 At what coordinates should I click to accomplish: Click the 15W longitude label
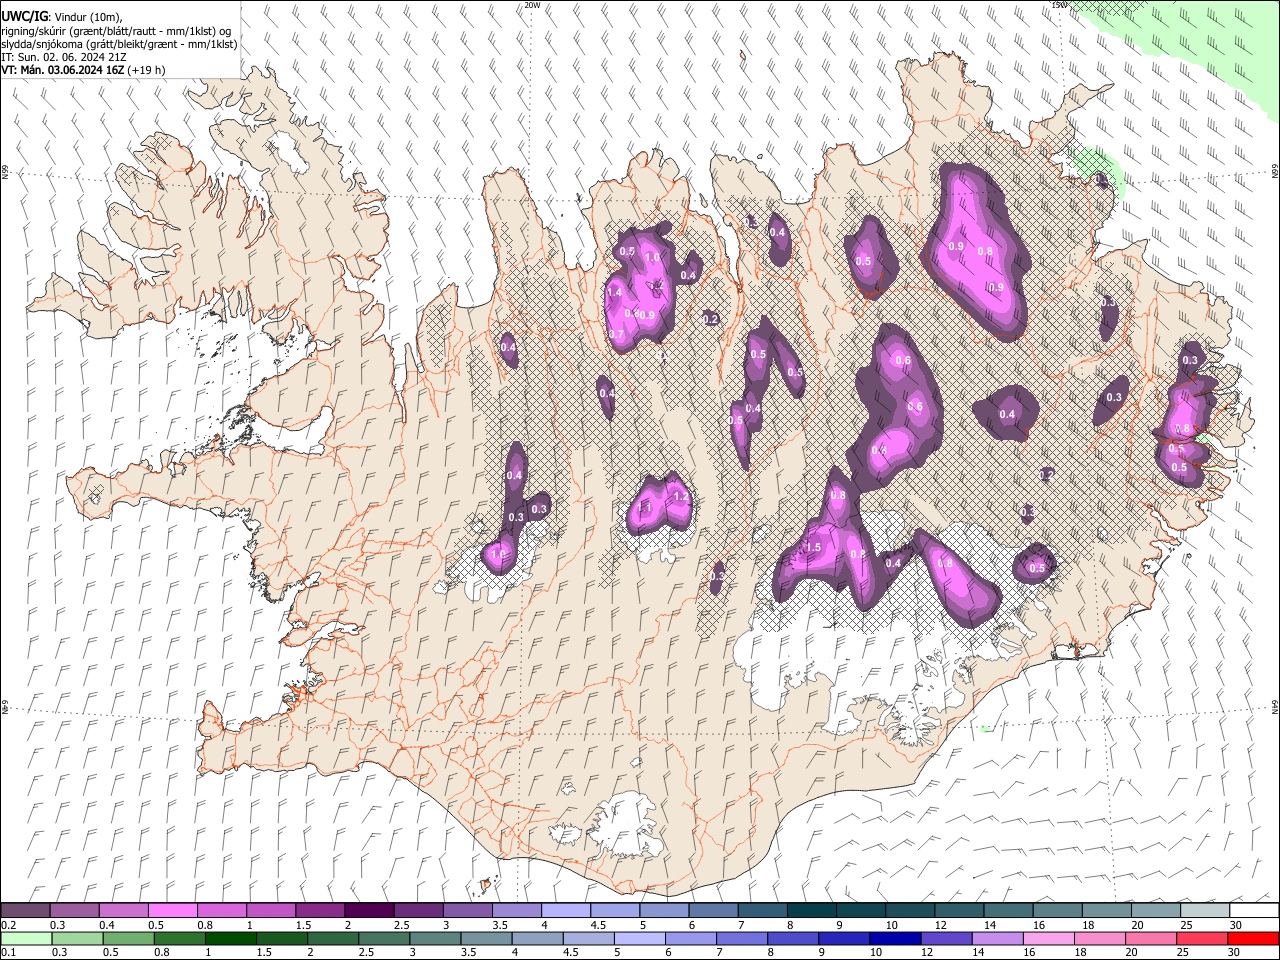(x=1060, y=5)
